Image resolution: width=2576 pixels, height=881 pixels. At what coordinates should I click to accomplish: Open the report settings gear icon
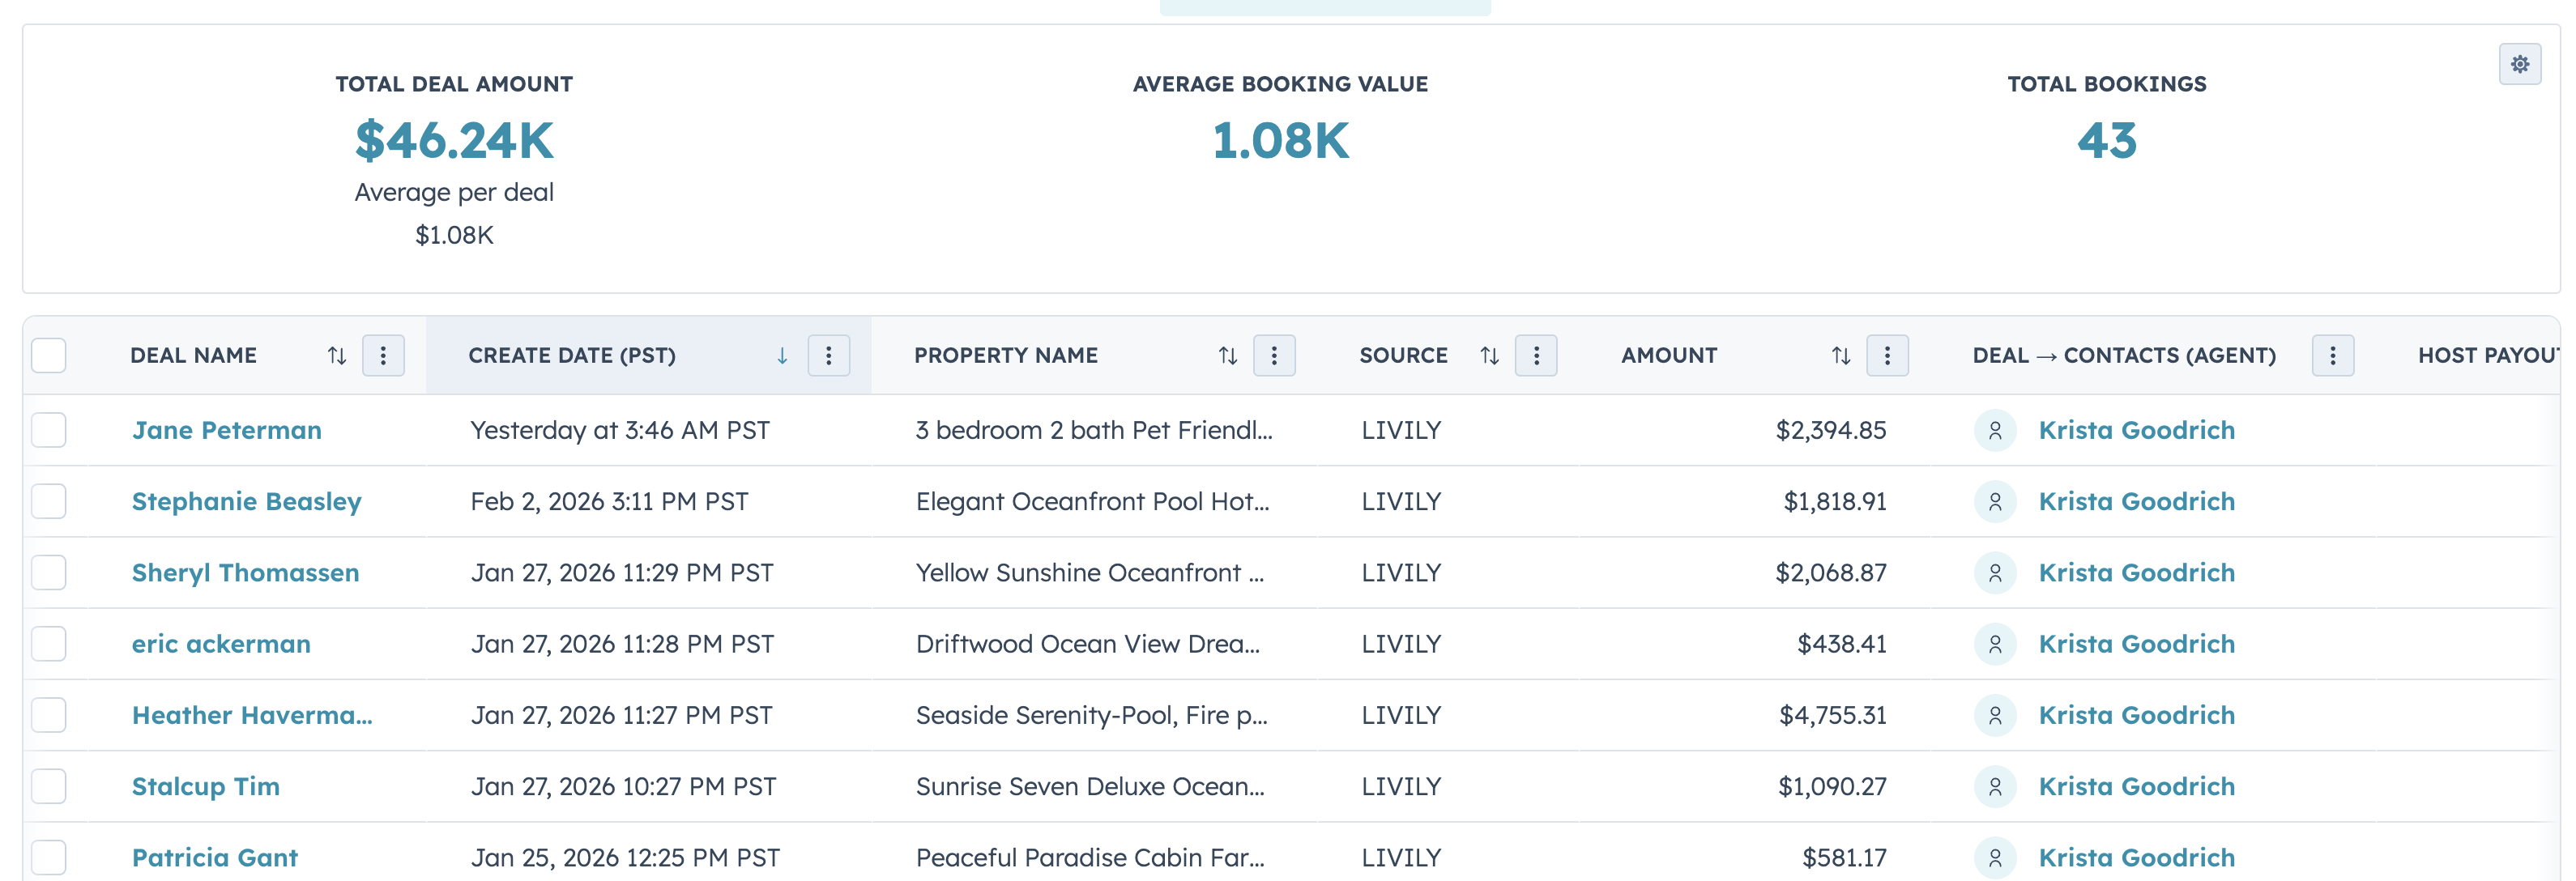[2519, 64]
